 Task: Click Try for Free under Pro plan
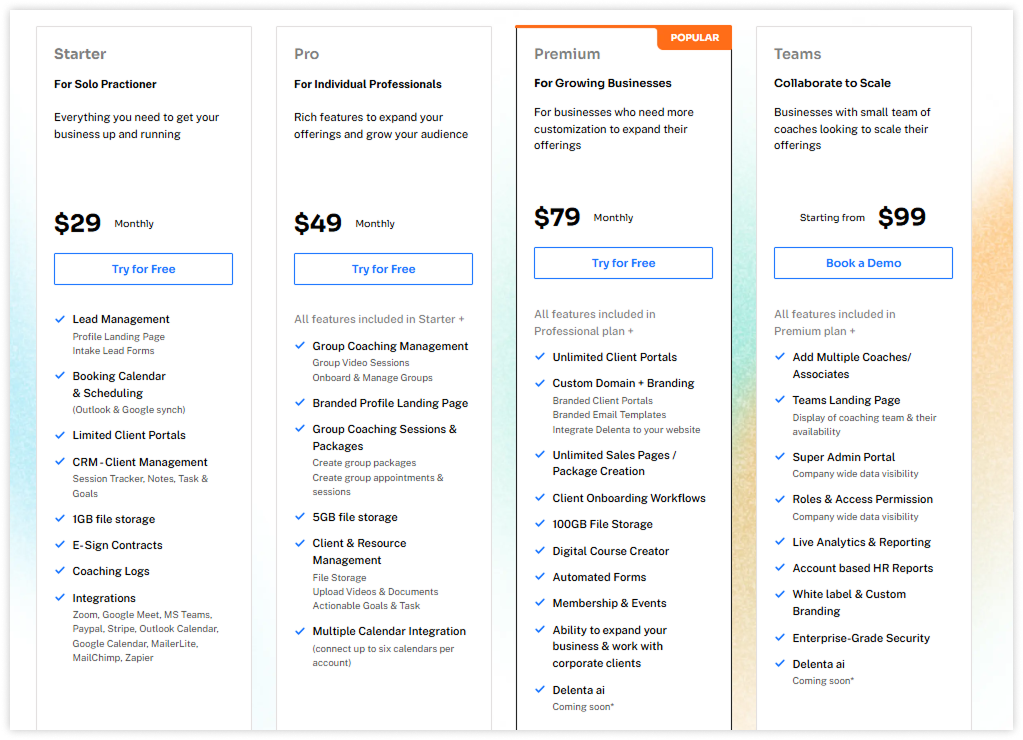coord(384,269)
